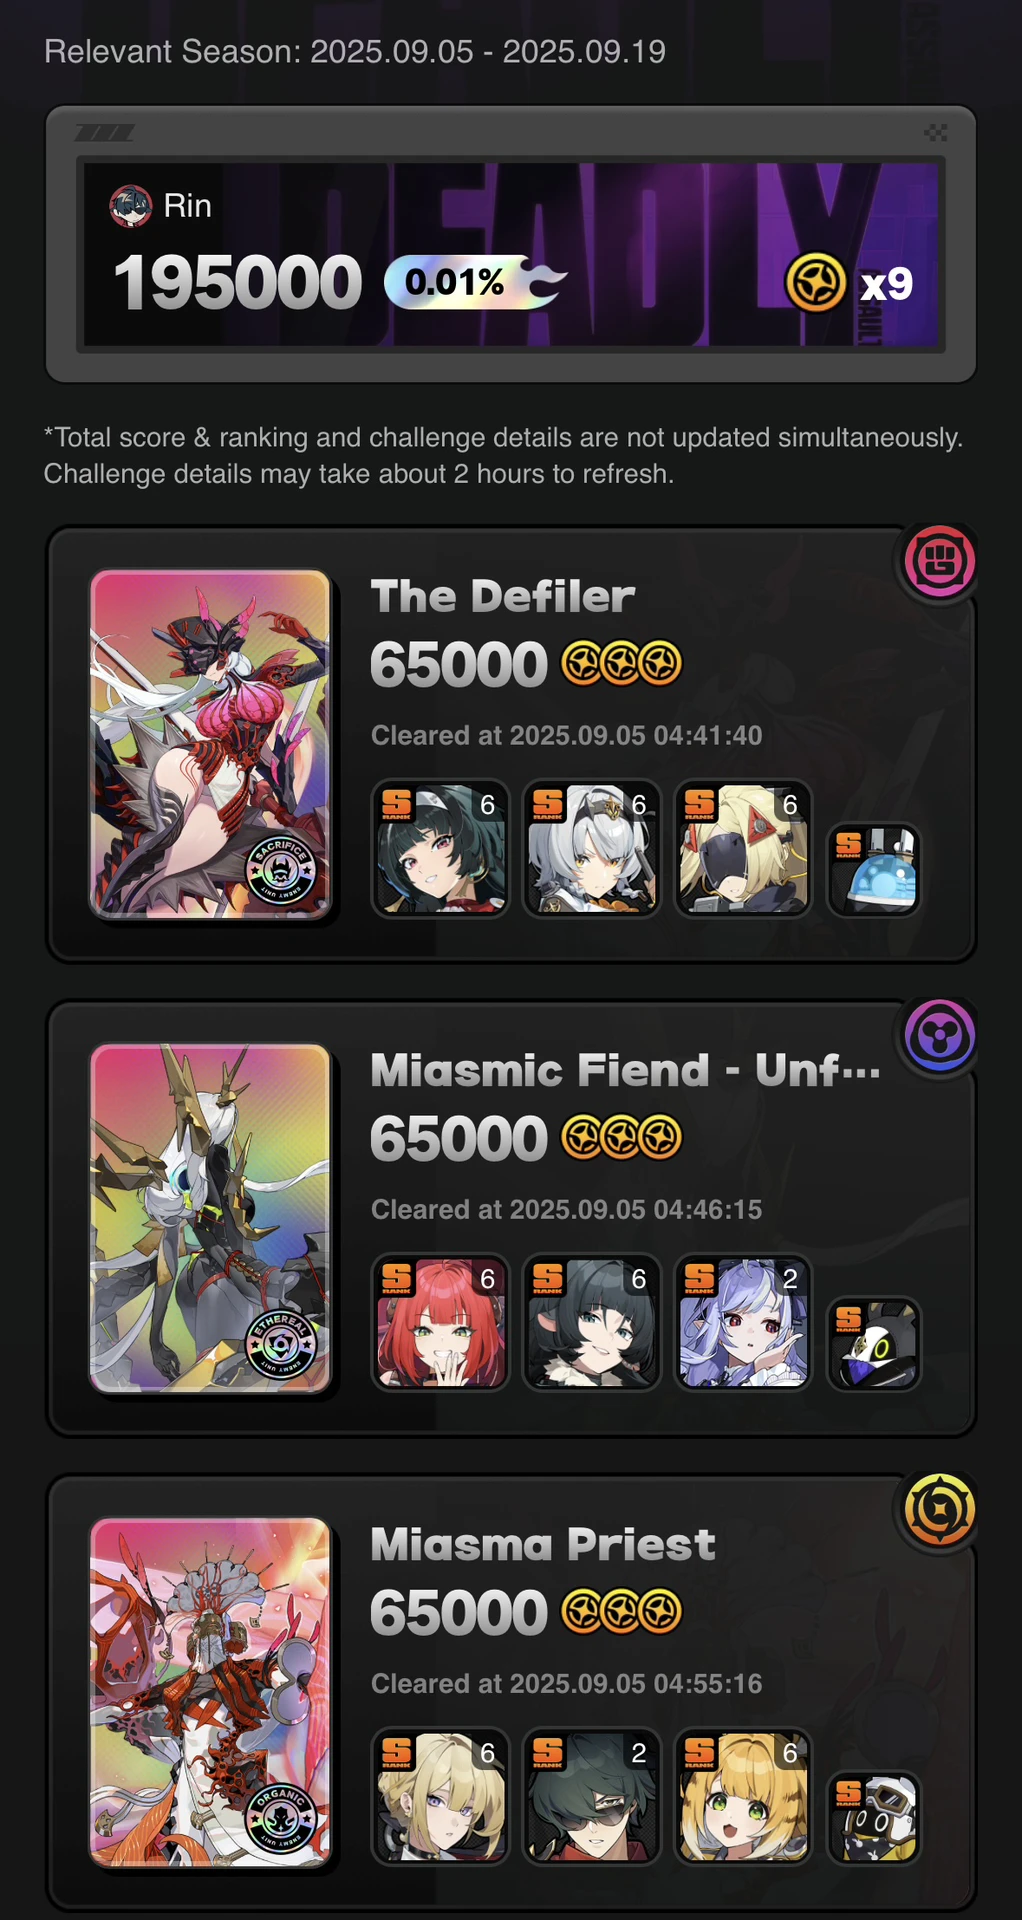Click the Miasmic Fiend truncated title
1022x1920 pixels.
(x=626, y=1070)
